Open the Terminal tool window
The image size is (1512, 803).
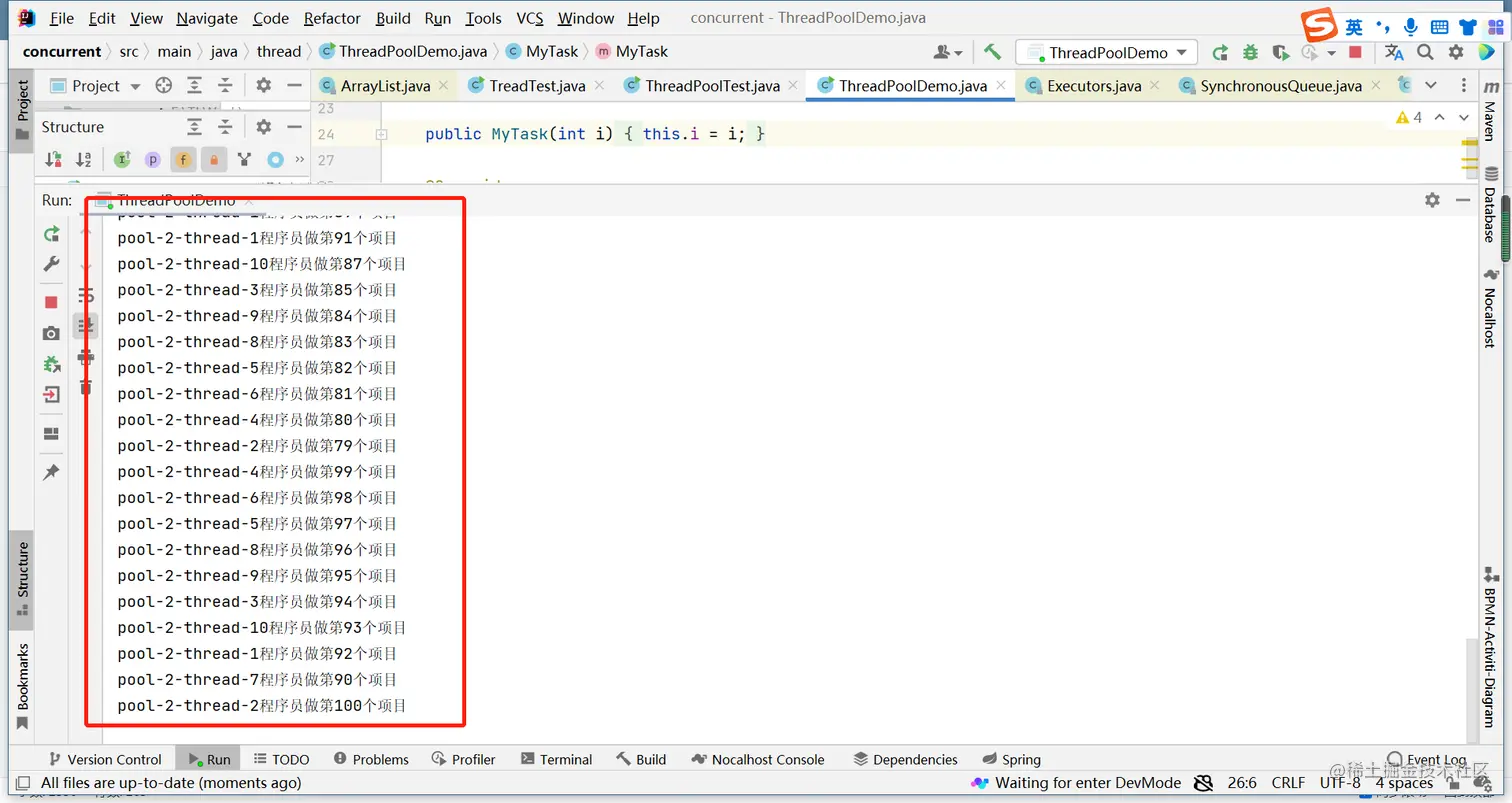[x=555, y=759]
